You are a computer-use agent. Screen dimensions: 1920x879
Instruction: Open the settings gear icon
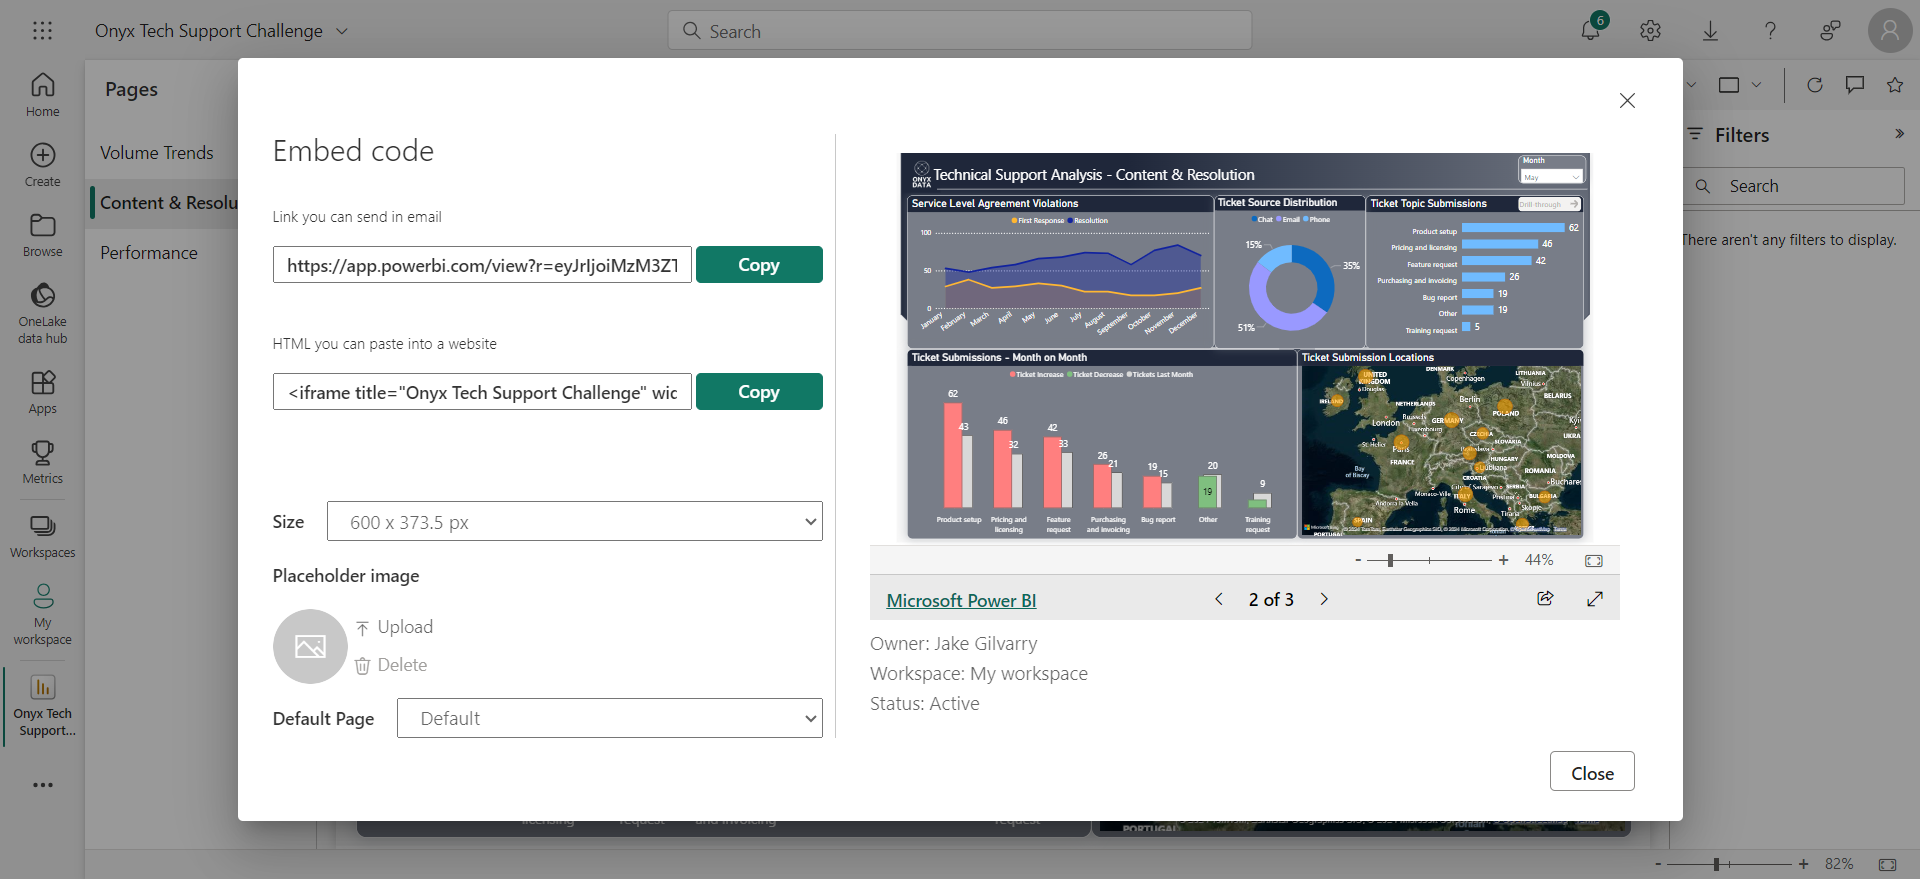coord(1650,31)
